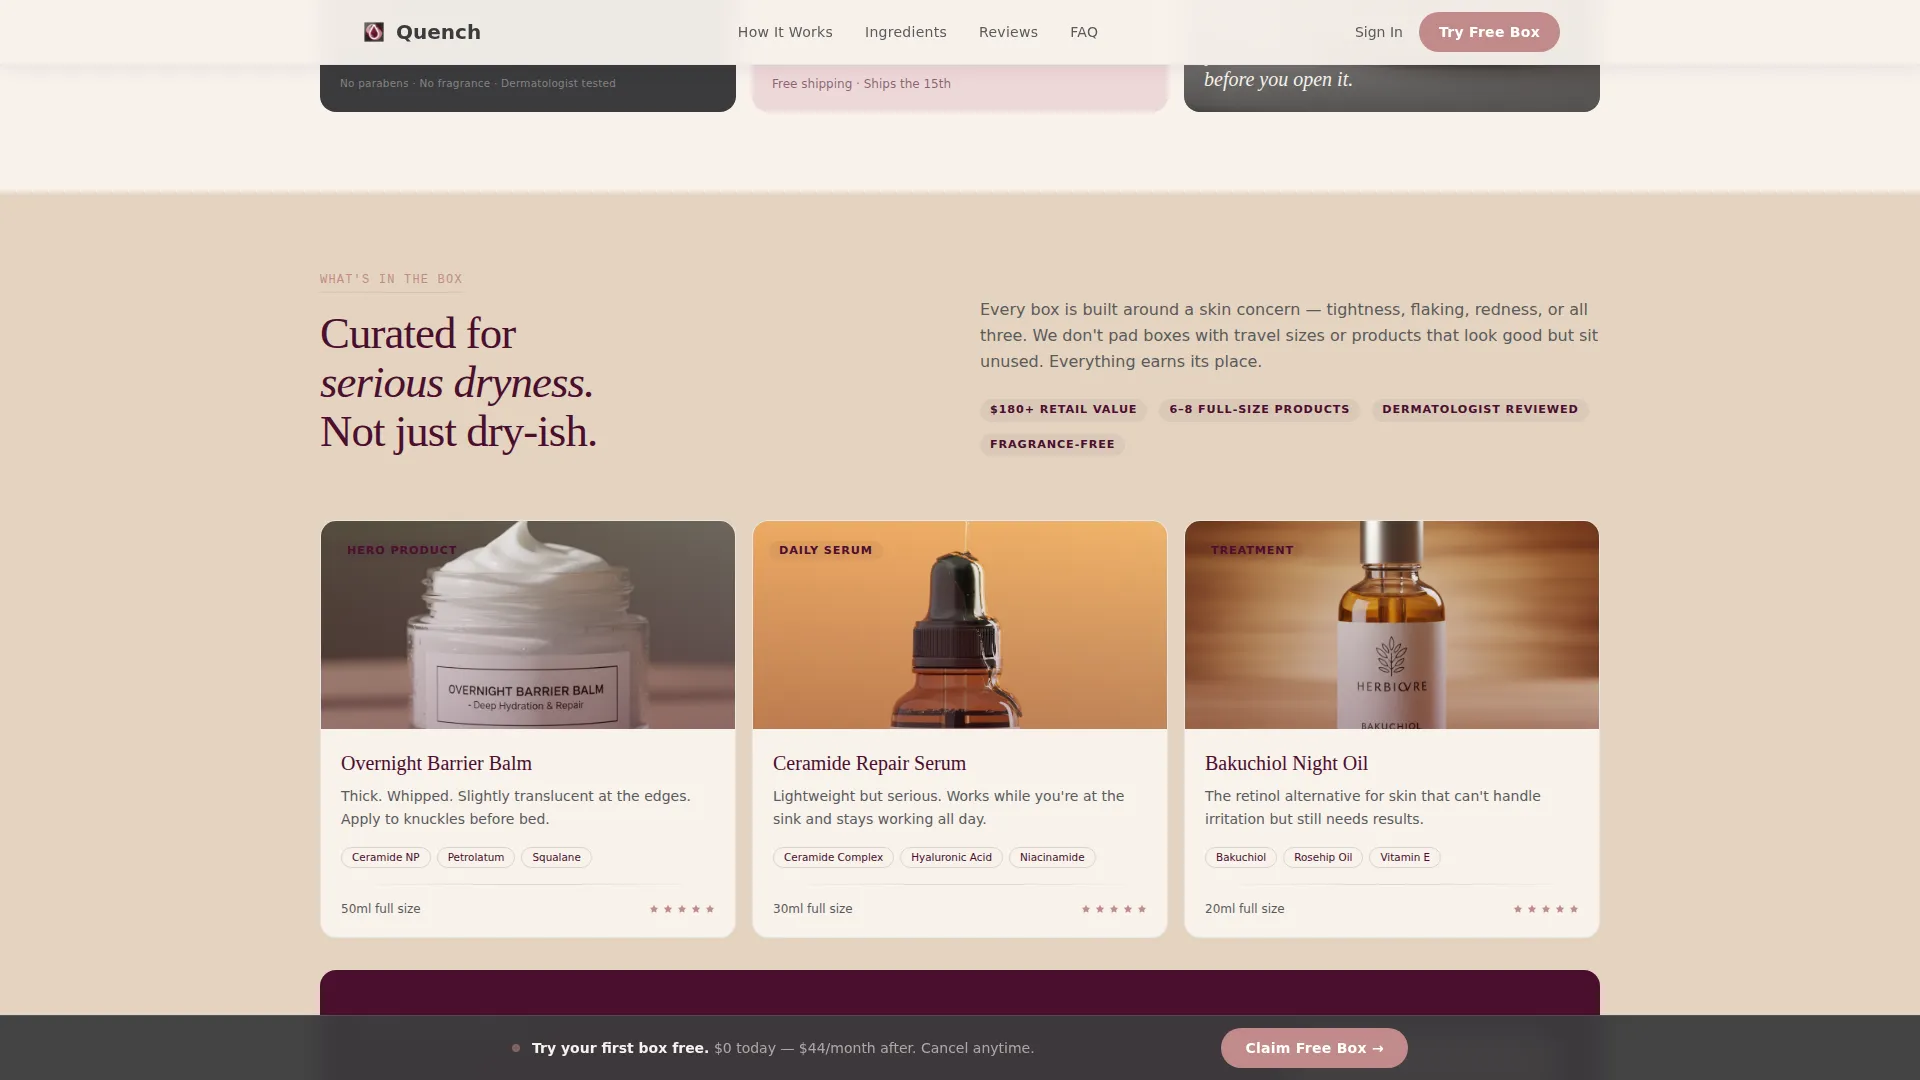
Task: Click the star rating on Bakuchiol Night Oil
Action: pyautogui.click(x=1546, y=909)
